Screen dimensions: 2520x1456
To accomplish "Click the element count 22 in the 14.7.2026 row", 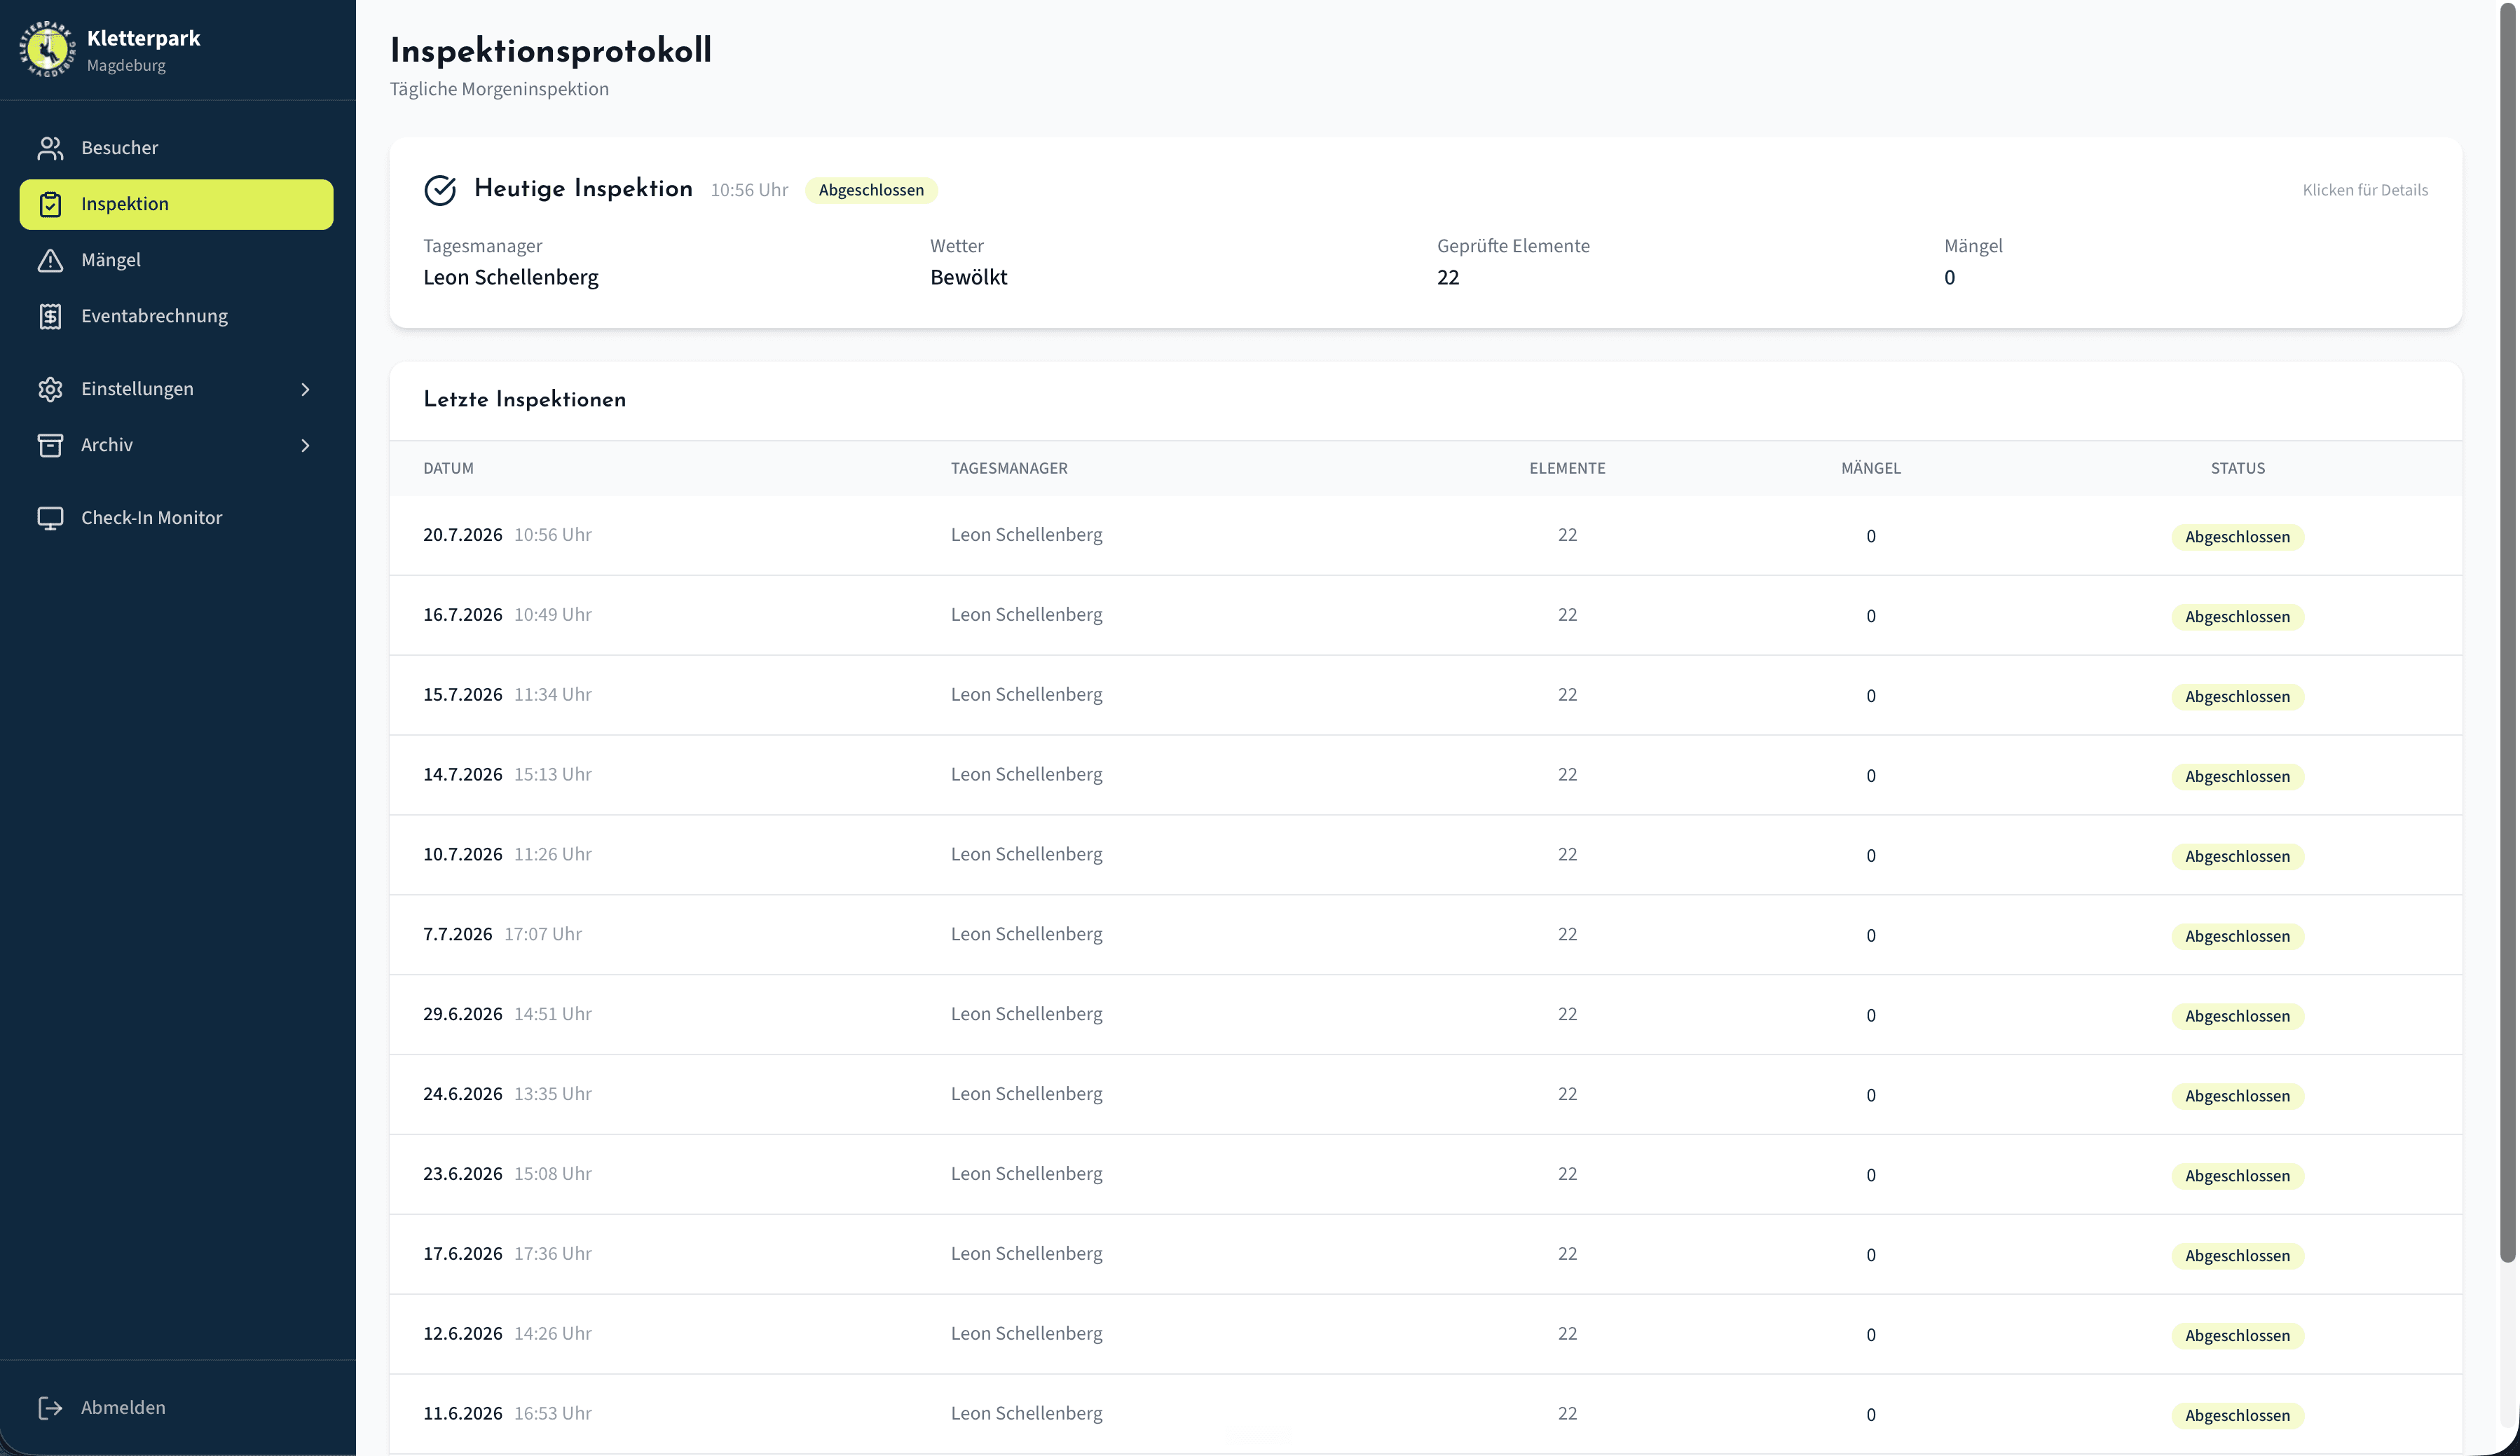I will point(1567,775).
